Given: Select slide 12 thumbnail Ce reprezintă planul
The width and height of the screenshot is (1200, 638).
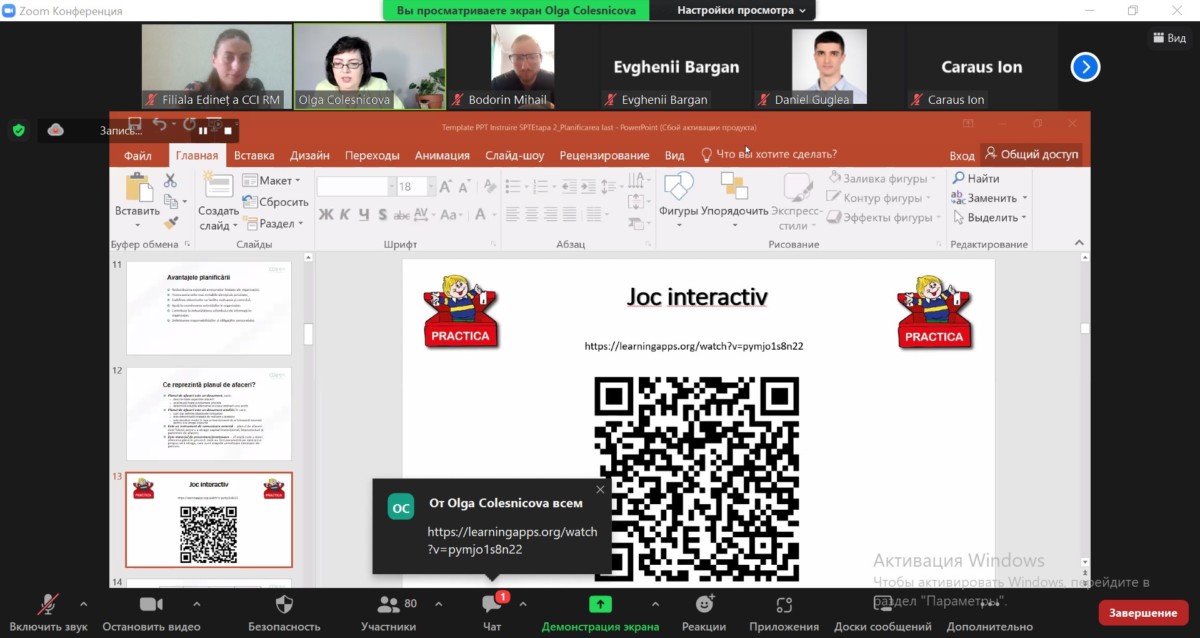Looking at the screenshot, I should pos(209,414).
